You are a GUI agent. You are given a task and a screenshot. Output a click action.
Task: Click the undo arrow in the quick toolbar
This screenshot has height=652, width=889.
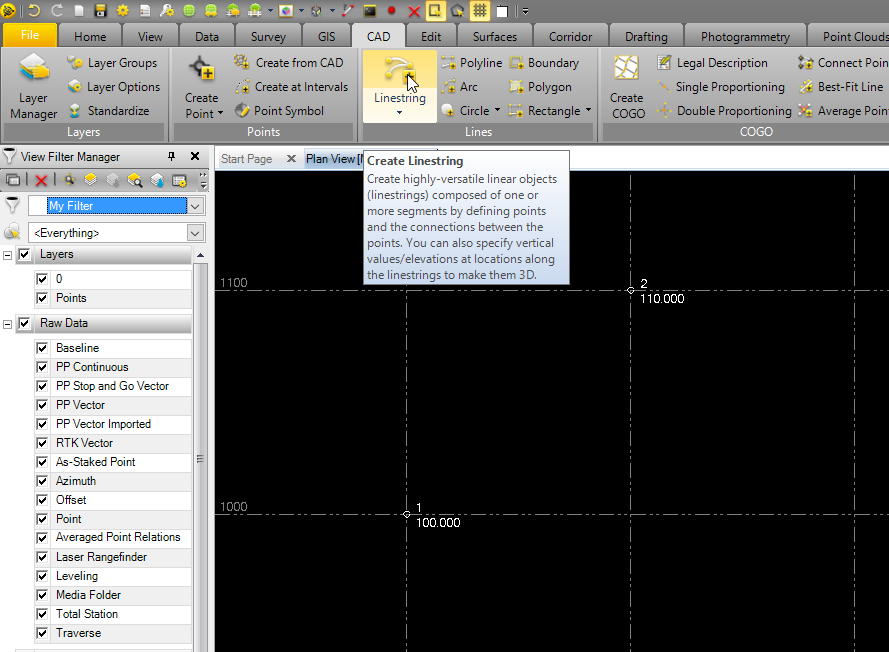coord(34,11)
